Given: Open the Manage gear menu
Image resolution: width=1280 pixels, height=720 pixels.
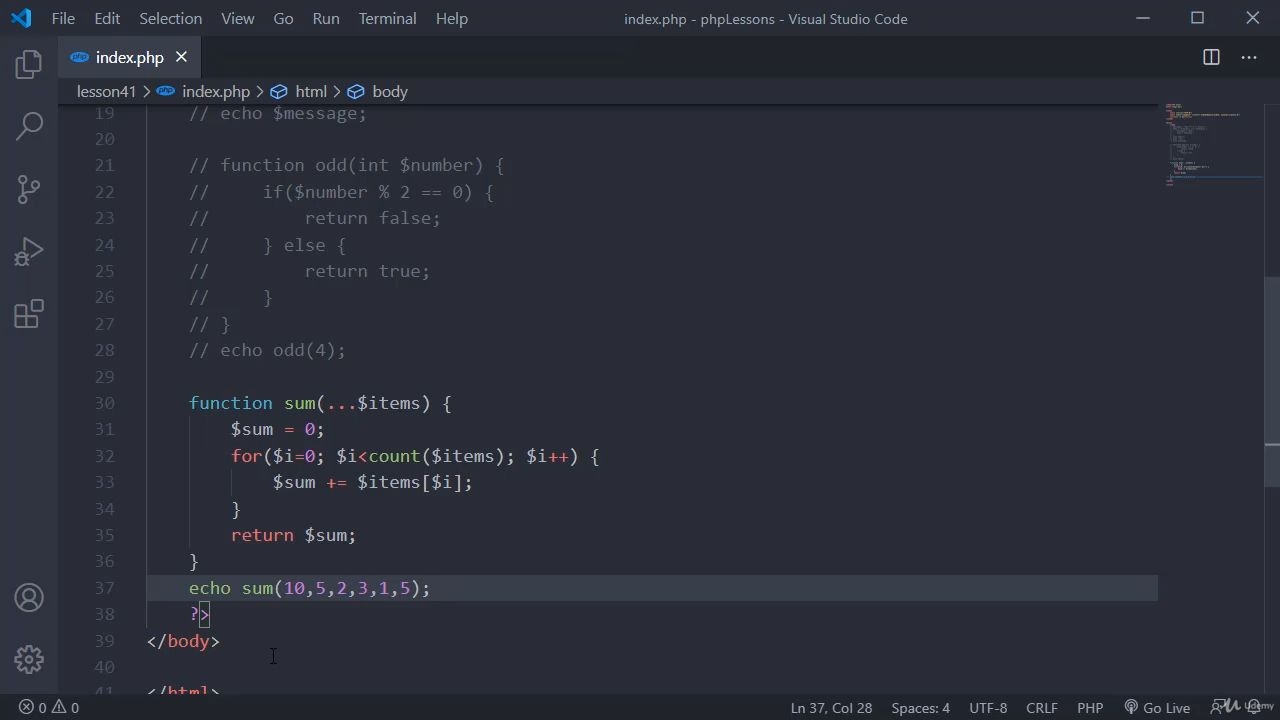Looking at the screenshot, I should 29,659.
